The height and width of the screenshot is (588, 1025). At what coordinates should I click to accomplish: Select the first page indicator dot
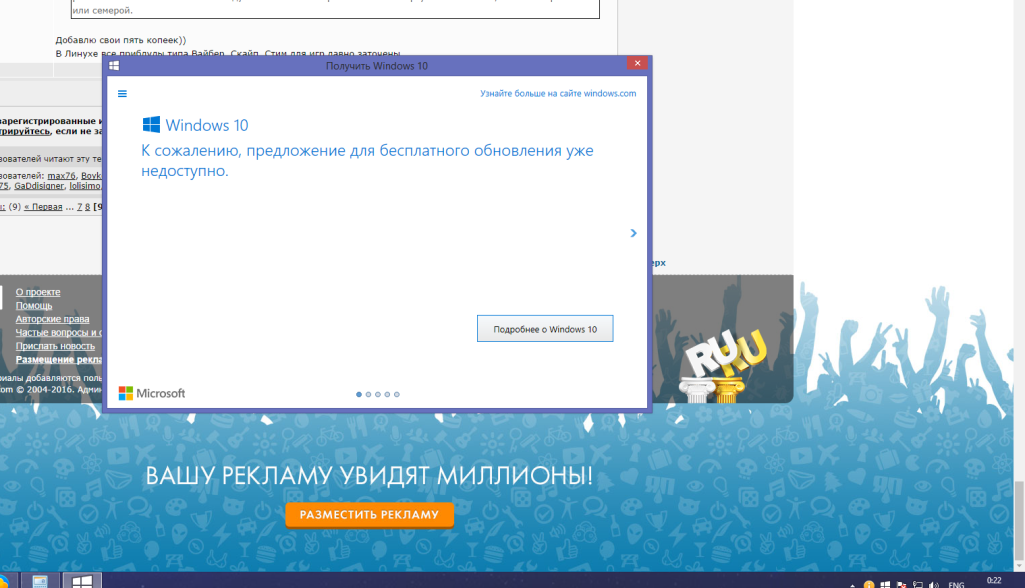359,394
